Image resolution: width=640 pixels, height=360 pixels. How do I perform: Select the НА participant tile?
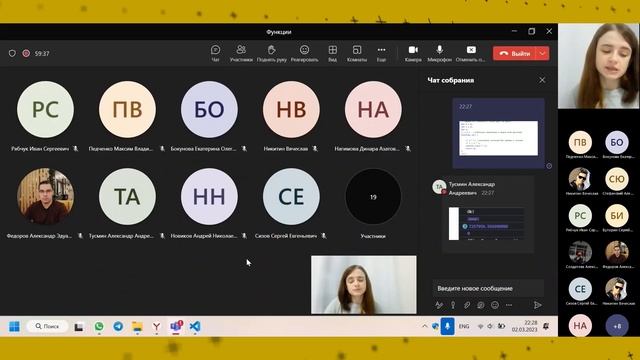(x=373, y=109)
